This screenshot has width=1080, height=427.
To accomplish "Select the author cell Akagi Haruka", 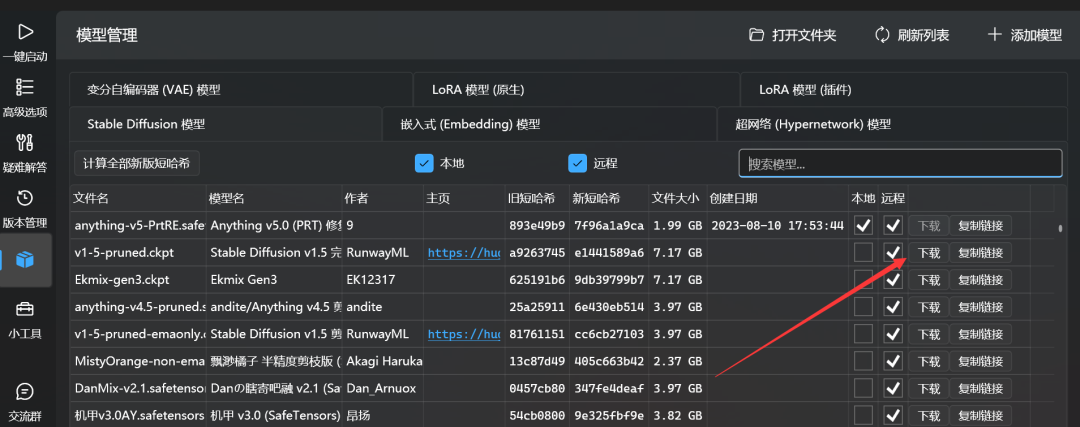I will 382,361.
